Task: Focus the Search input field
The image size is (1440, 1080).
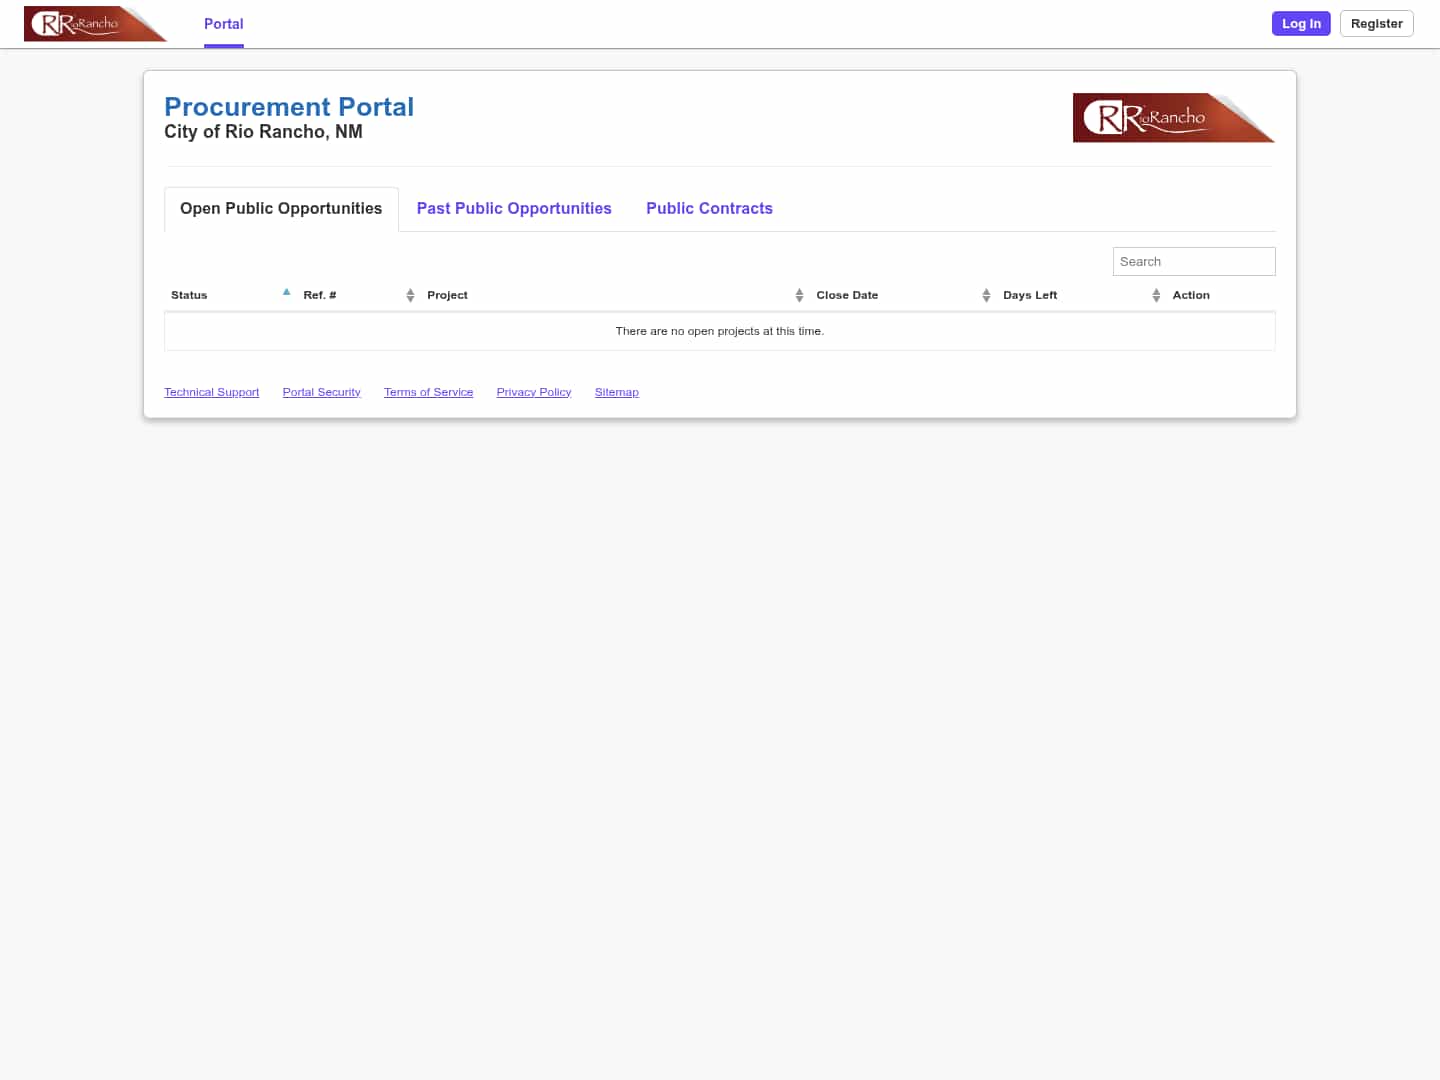Action: [x=1194, y=261]
